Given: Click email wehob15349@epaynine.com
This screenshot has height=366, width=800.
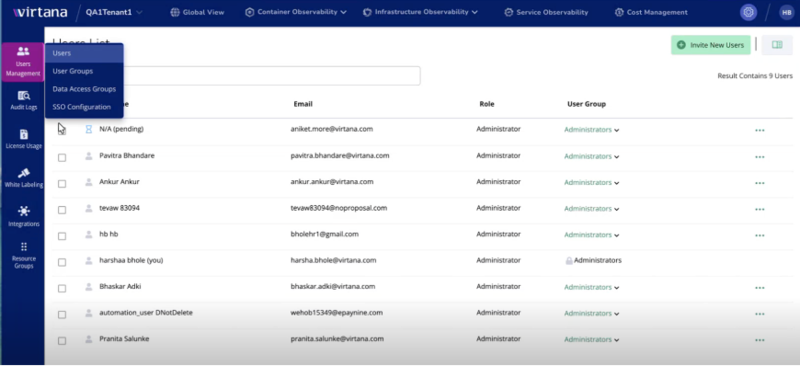Looking at the screenshot, I should click(x=337, y=312).
